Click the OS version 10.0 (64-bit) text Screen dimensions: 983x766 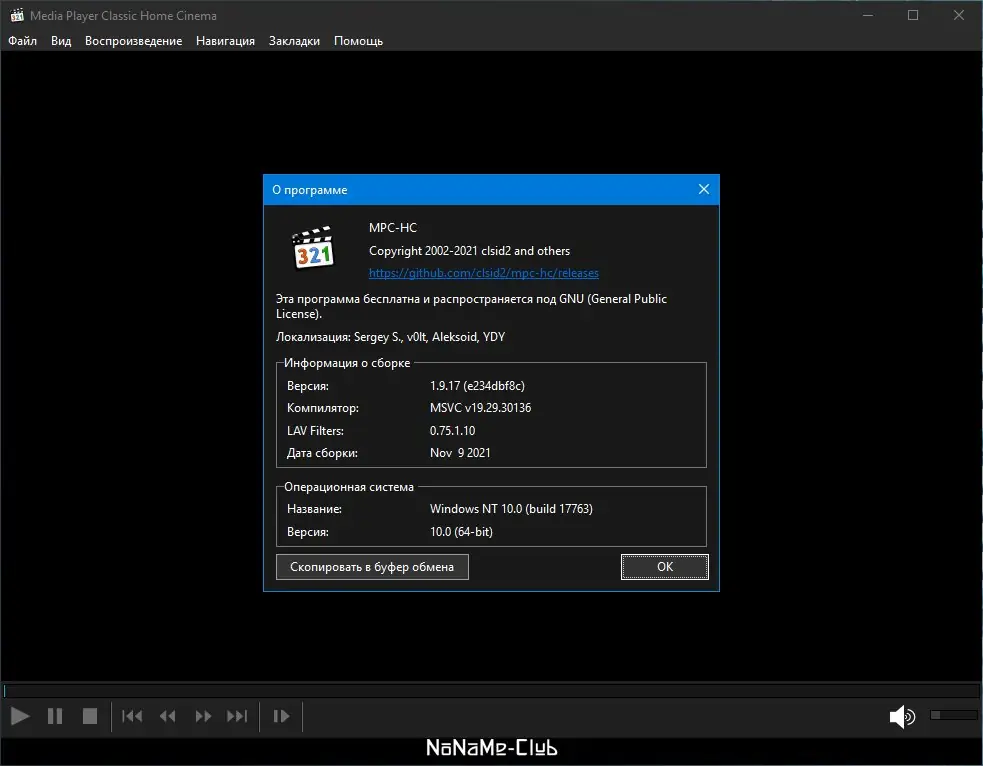[461, 532]
